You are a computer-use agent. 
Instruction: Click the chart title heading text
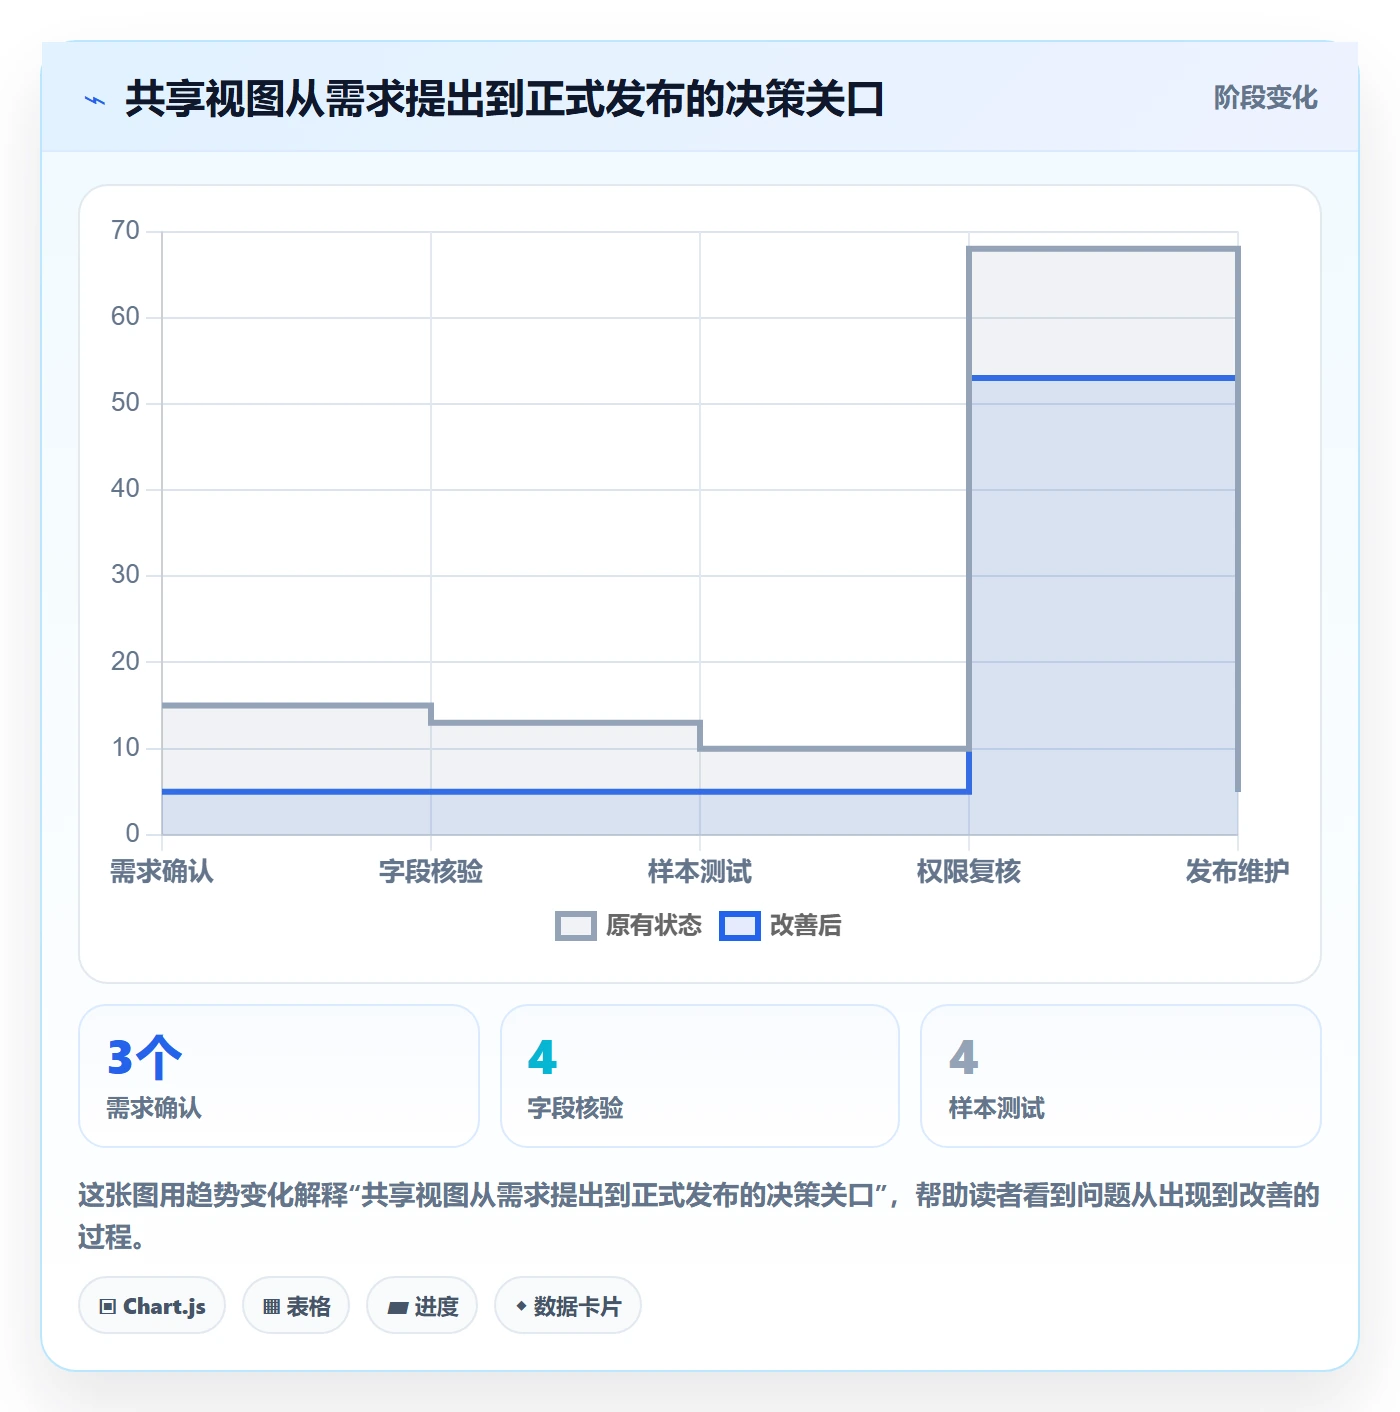point(505,100)
